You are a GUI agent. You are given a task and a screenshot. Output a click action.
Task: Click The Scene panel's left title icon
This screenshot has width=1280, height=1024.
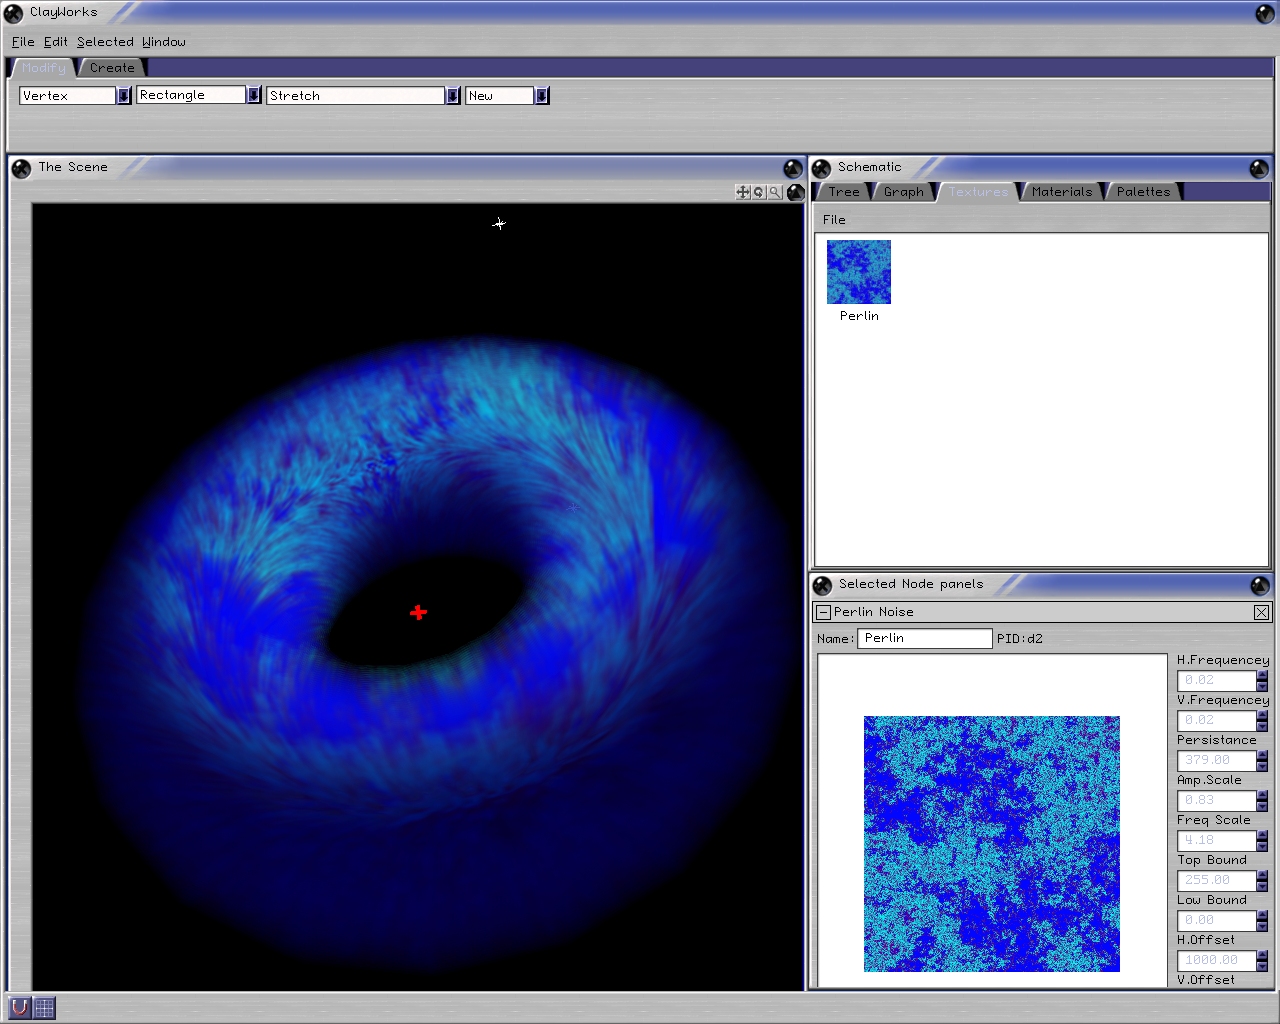coord(21,168)
